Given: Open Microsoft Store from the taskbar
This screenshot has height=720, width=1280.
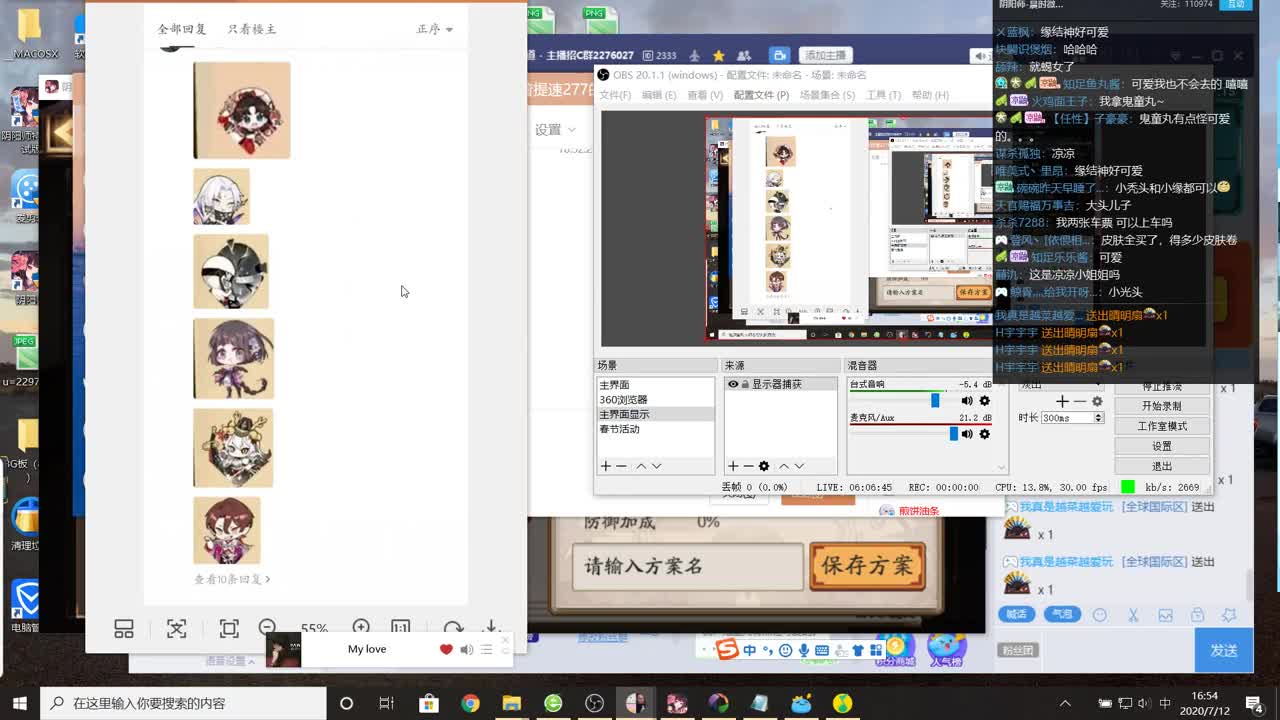Looking at the screenshot, I should (428, 703).
